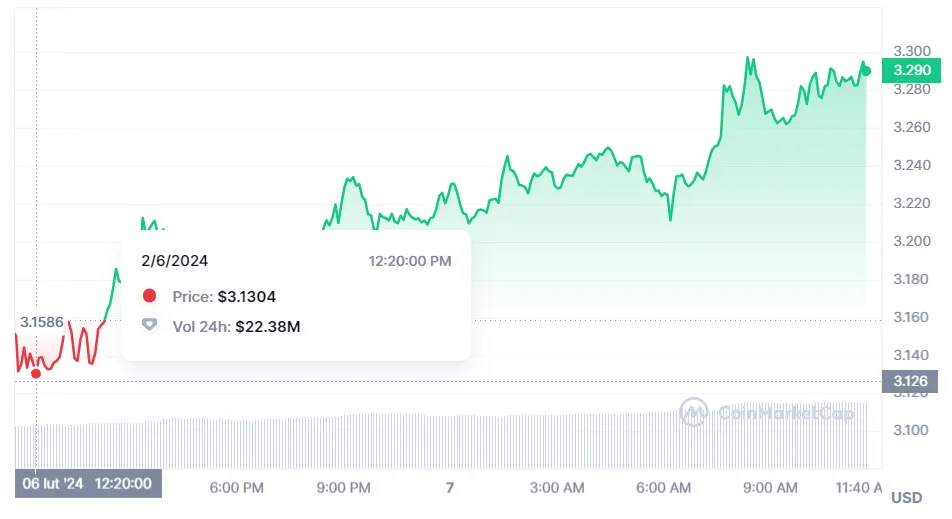Click the 9:00 AM time axis label
Screen dimensions: 952x519
[x=770, y=487]
